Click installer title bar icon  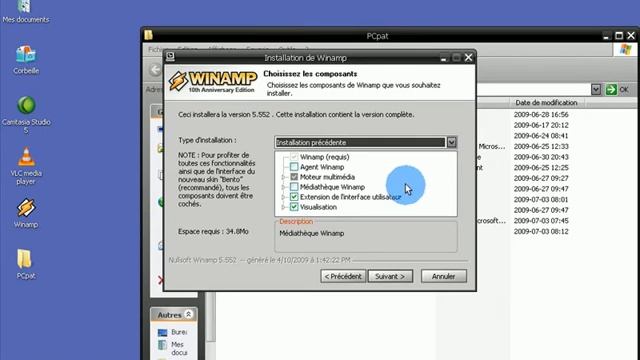[x=171, y=57]
